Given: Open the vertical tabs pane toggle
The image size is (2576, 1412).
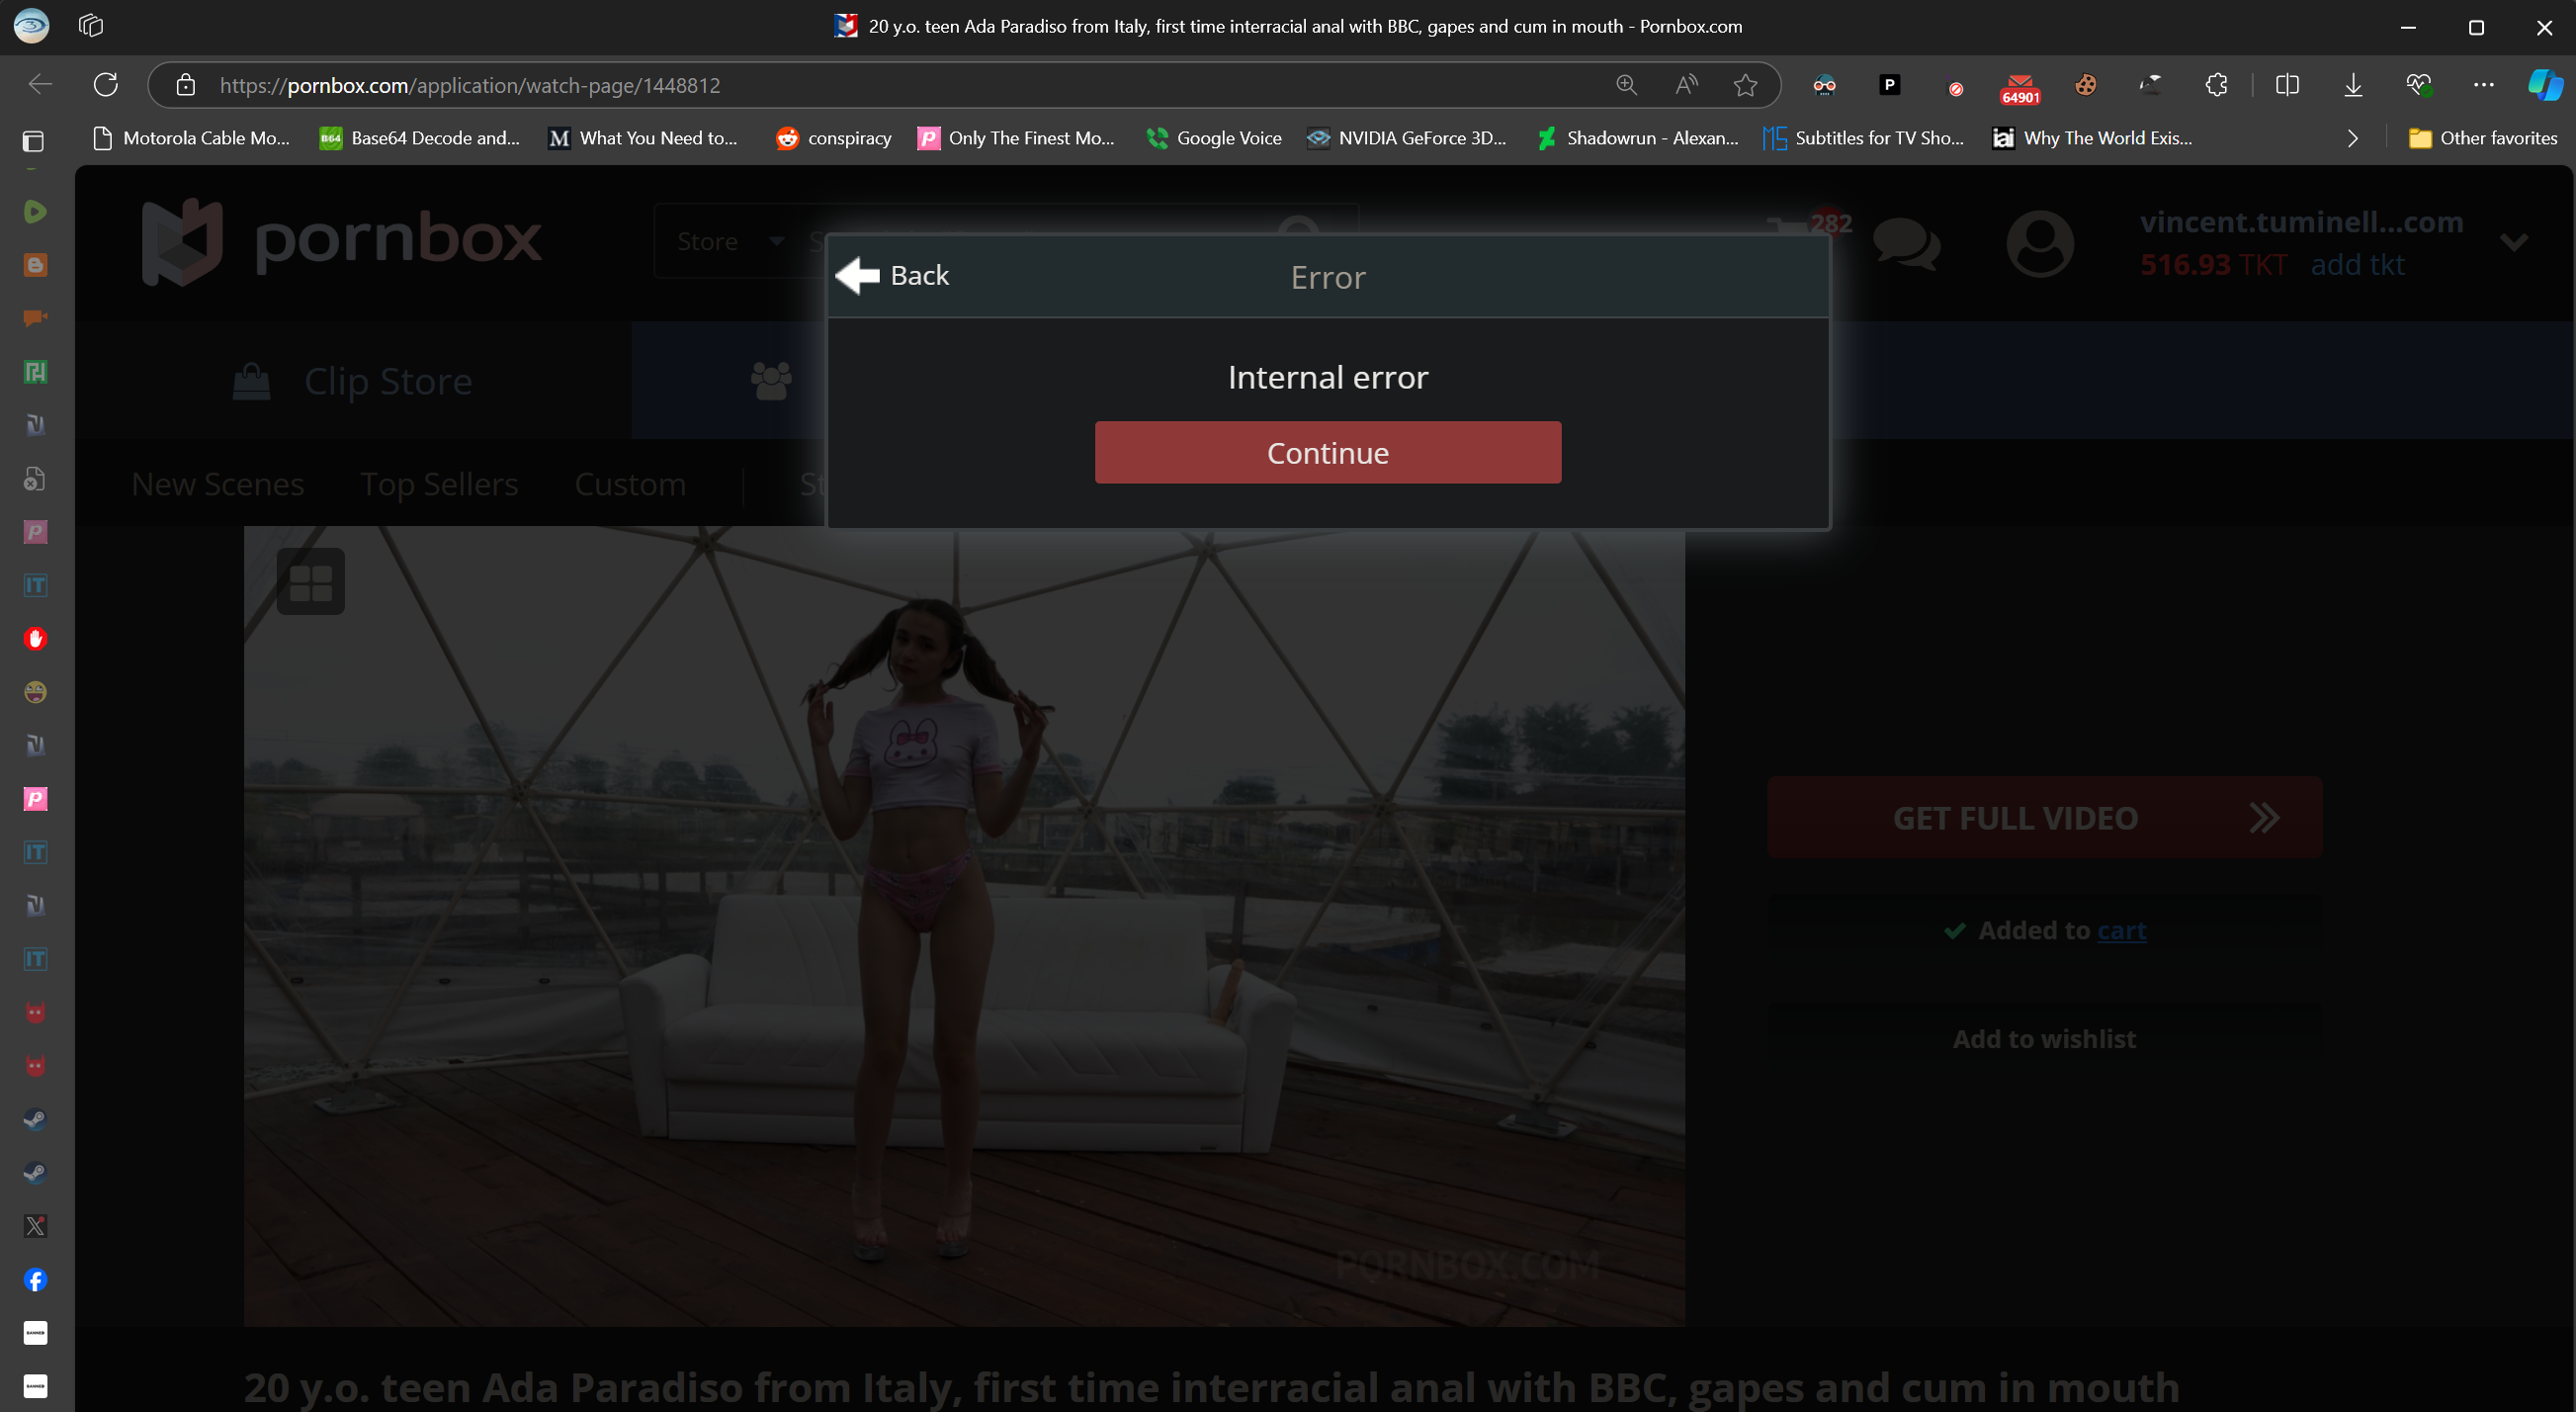Looking at the screenshot, I should click(33, 141).
